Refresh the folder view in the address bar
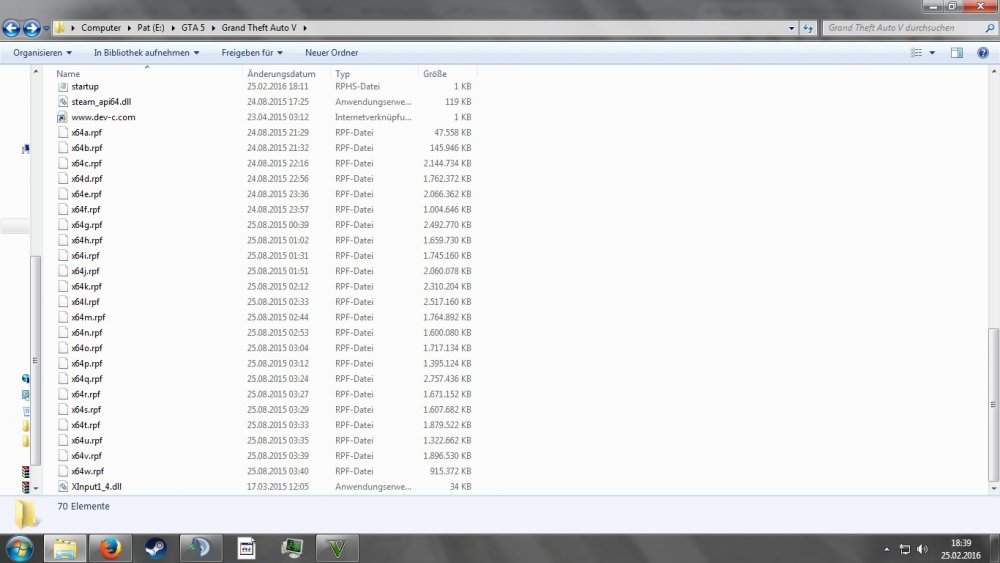 coord(808,28)
